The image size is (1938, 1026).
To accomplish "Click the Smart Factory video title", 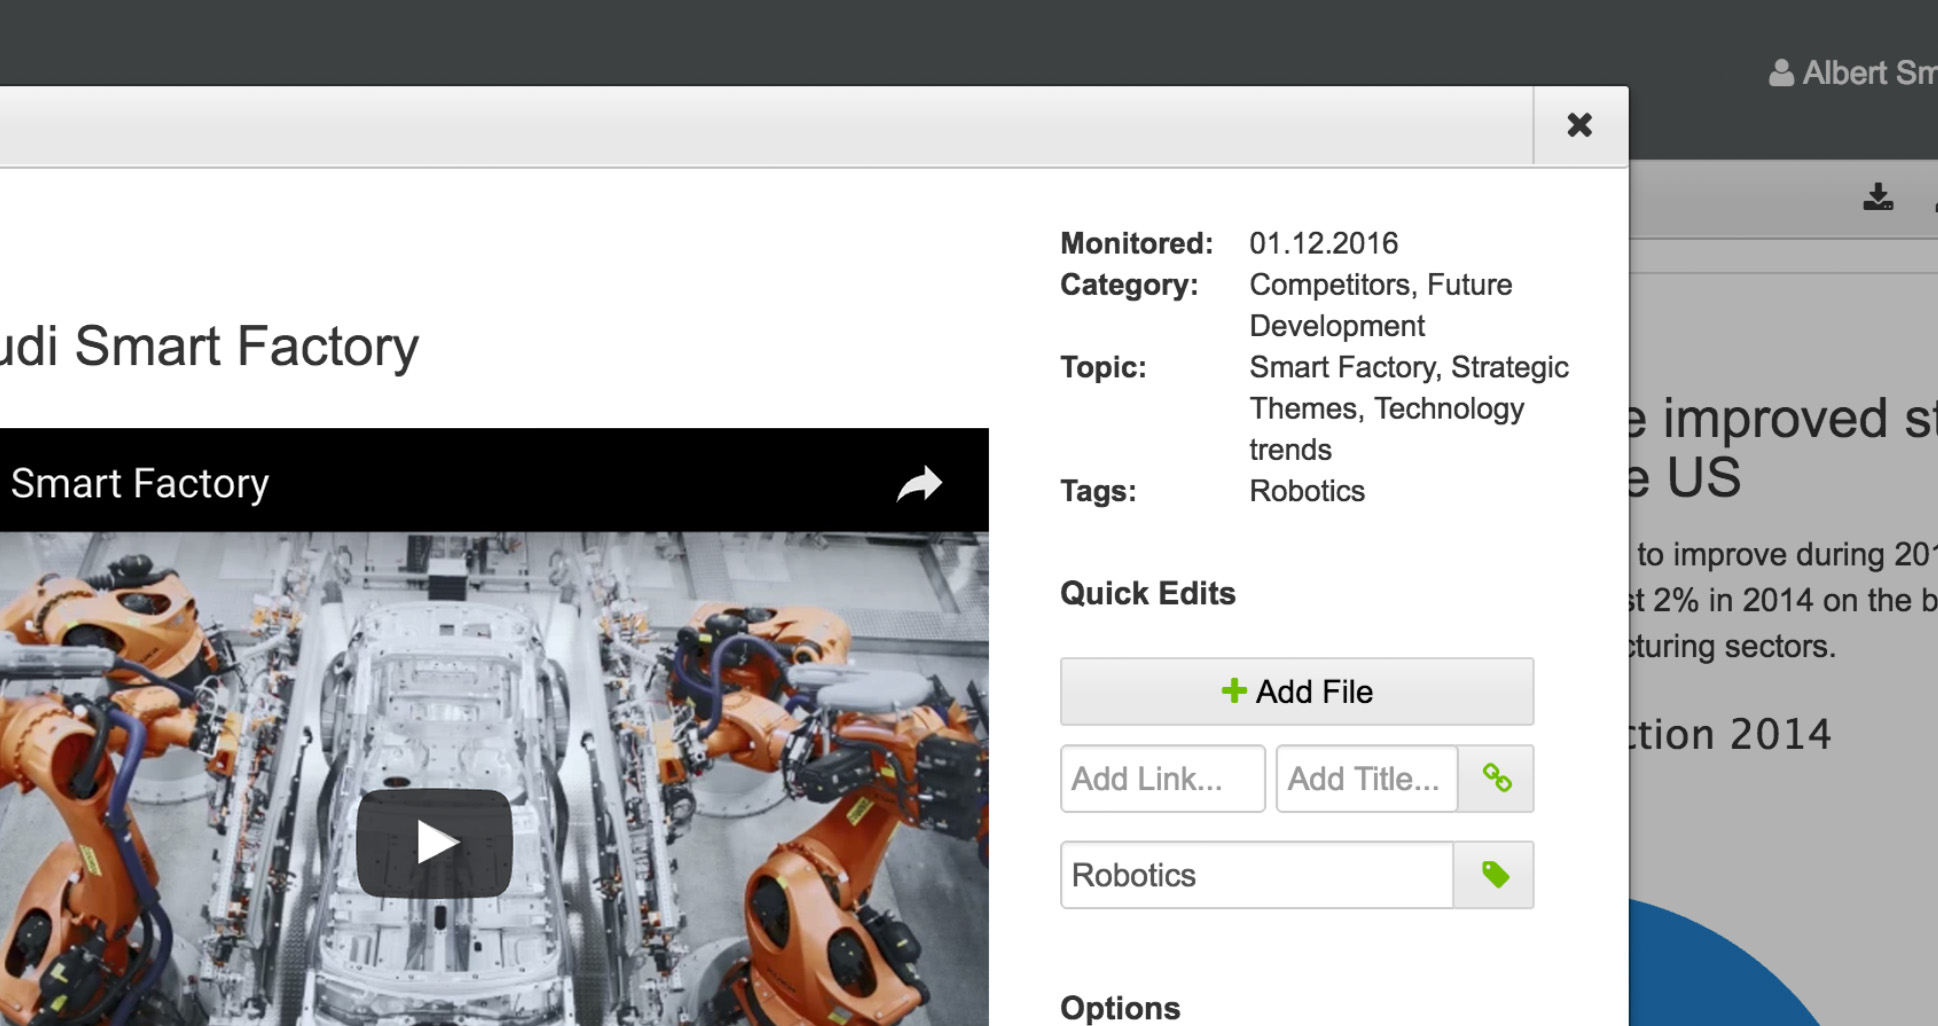I will [x=140, y=484].
